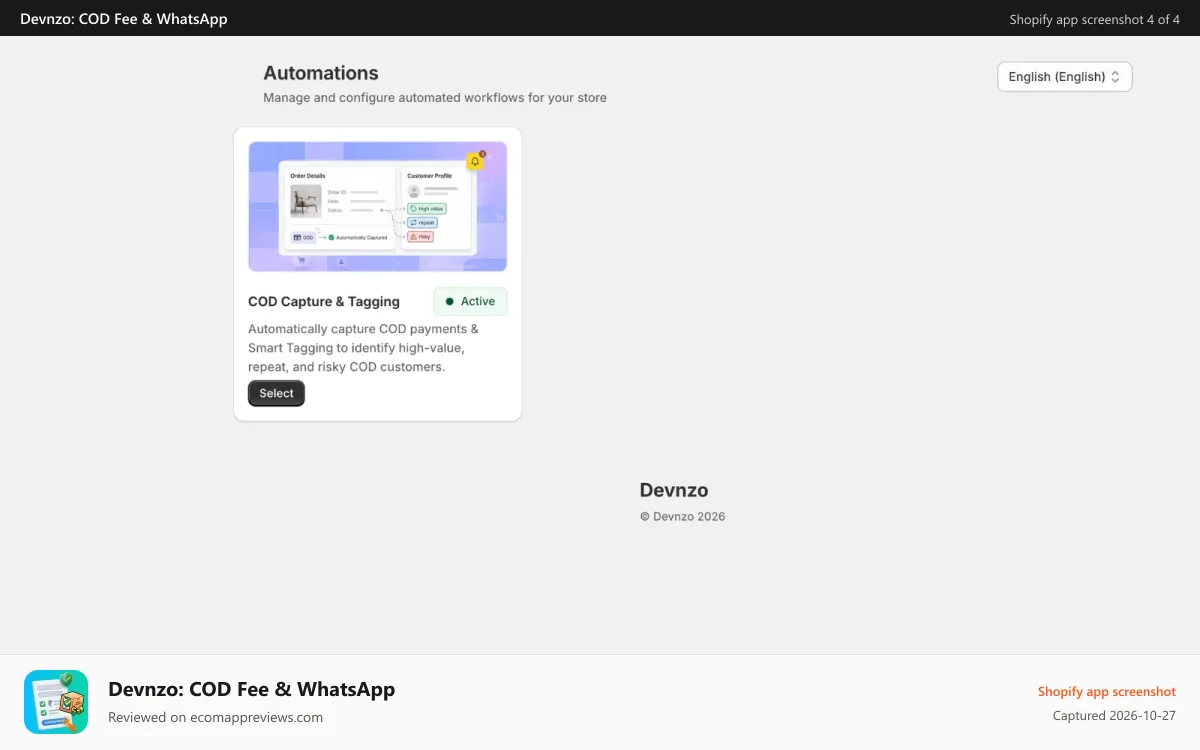Click the customer avatar in Customer Profile
This screenshot has height=750, width=1200.
(414, 191)
